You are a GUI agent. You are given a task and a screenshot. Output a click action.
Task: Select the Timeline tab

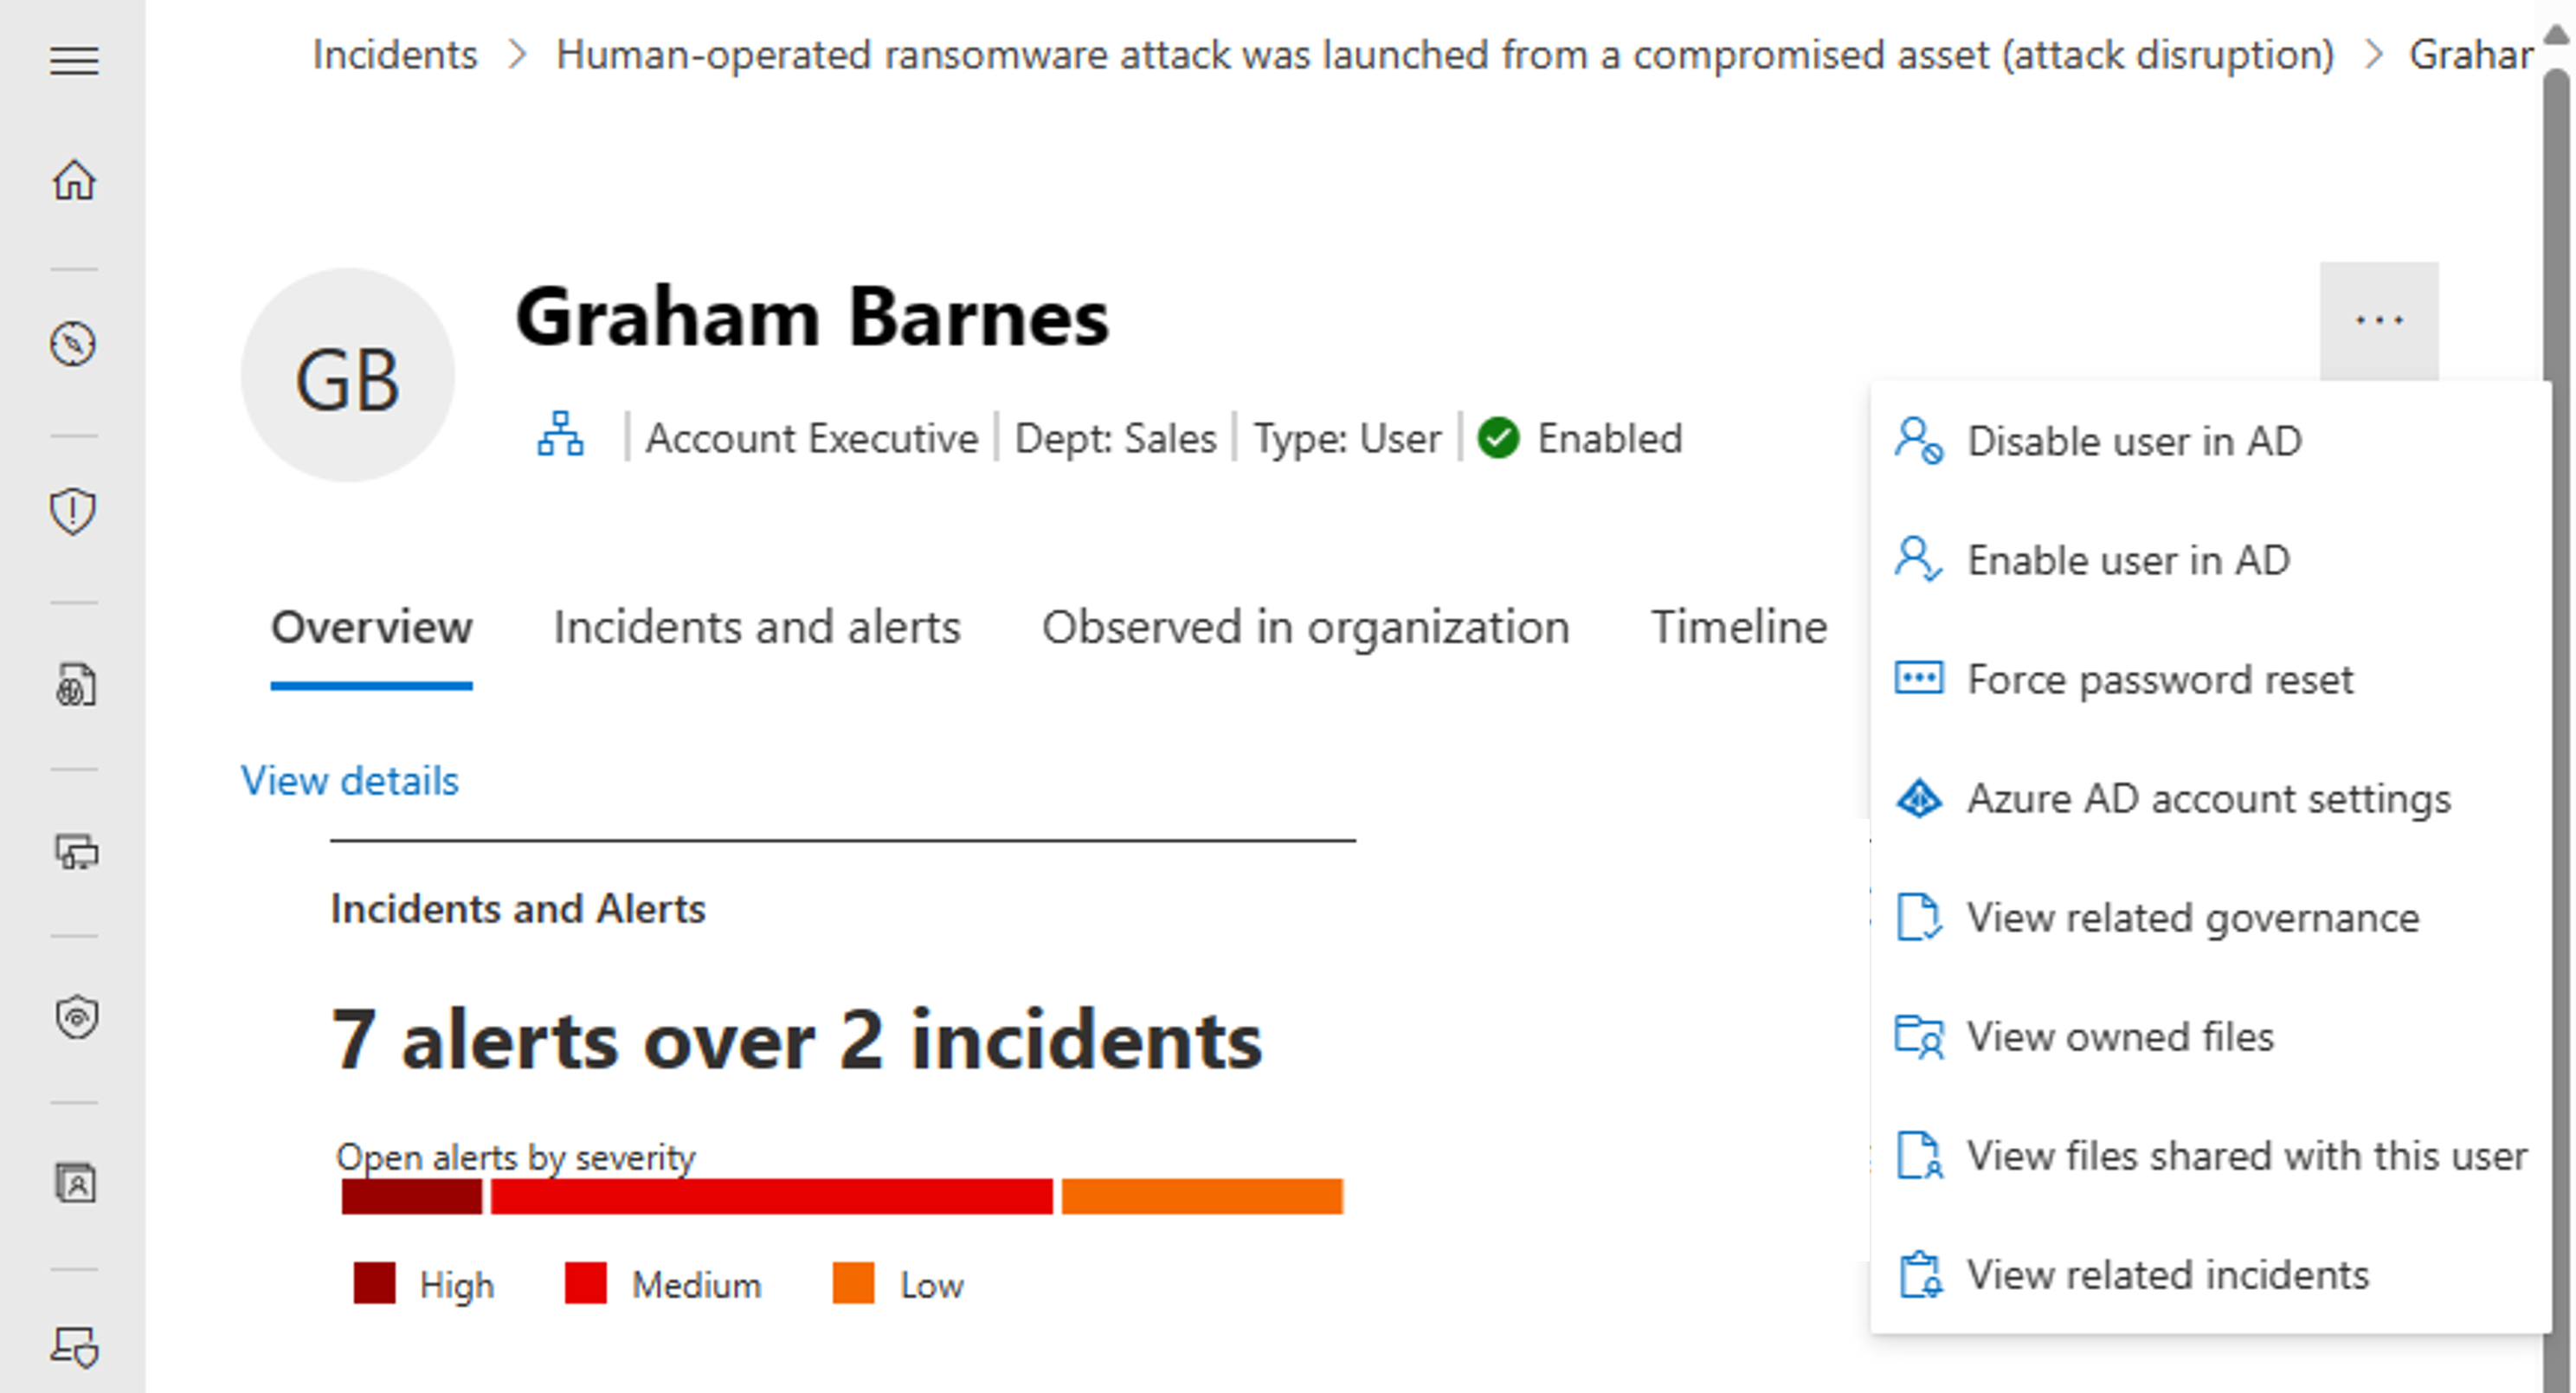tap(1737, 626)
